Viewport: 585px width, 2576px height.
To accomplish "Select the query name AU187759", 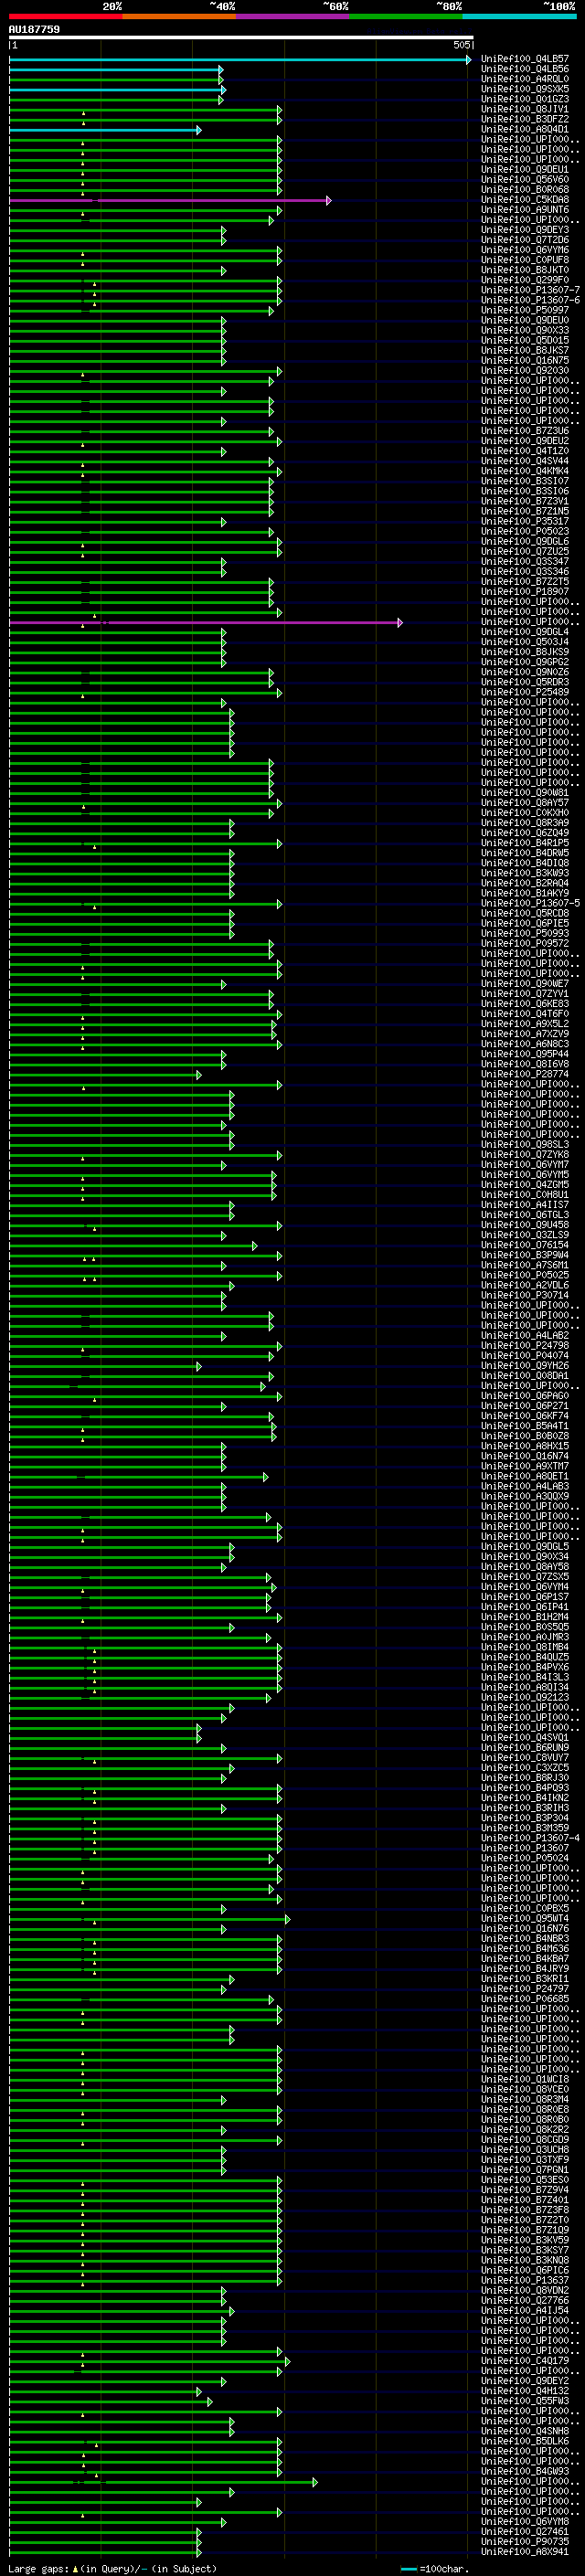I will pyautogui.click(x=34, y=30).
